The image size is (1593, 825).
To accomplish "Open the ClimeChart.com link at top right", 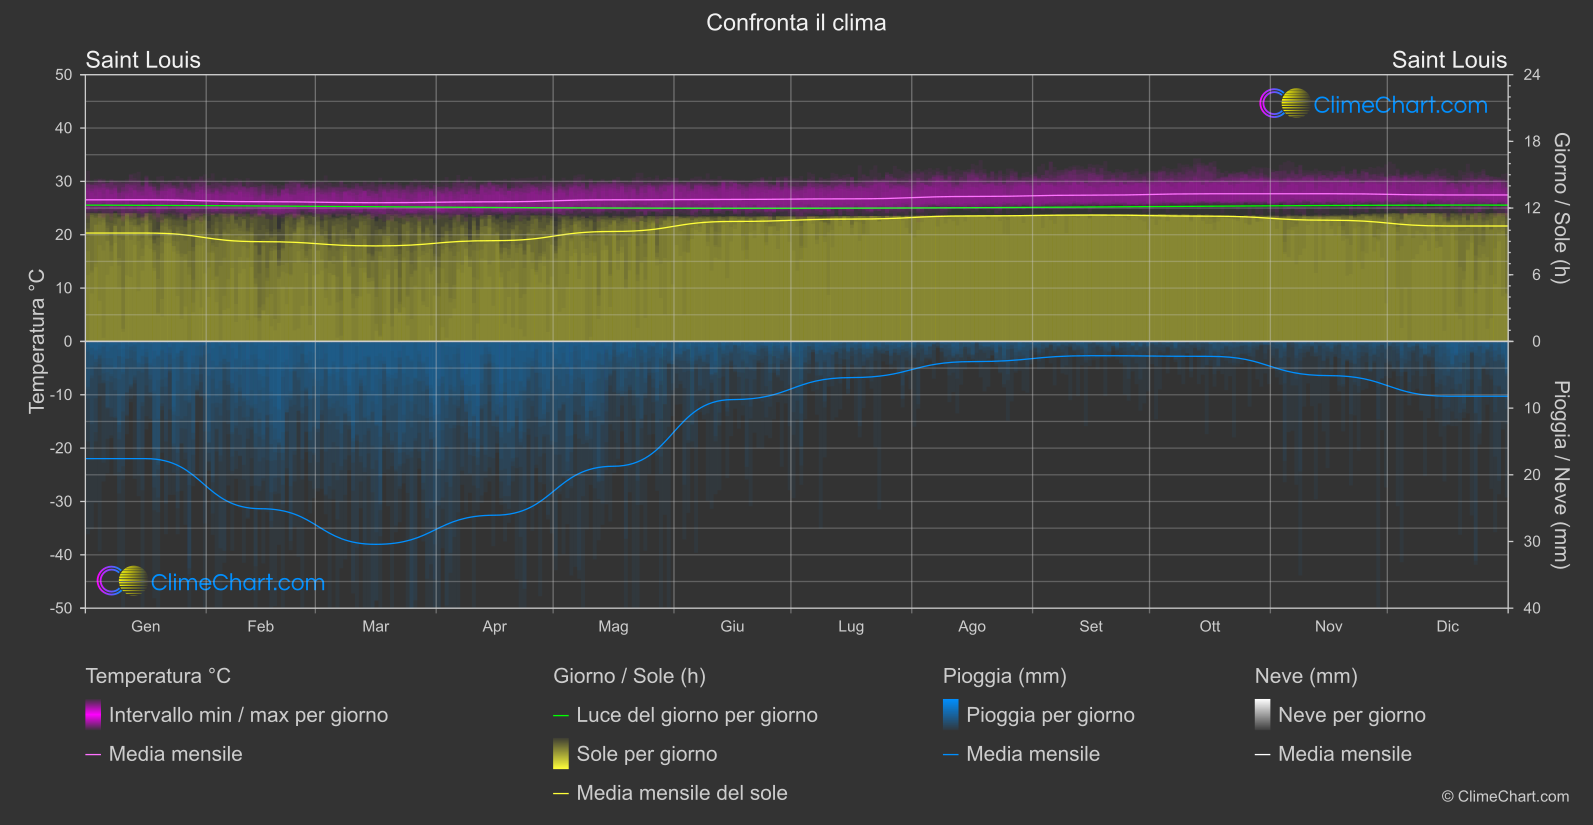I will (1400, 105).
